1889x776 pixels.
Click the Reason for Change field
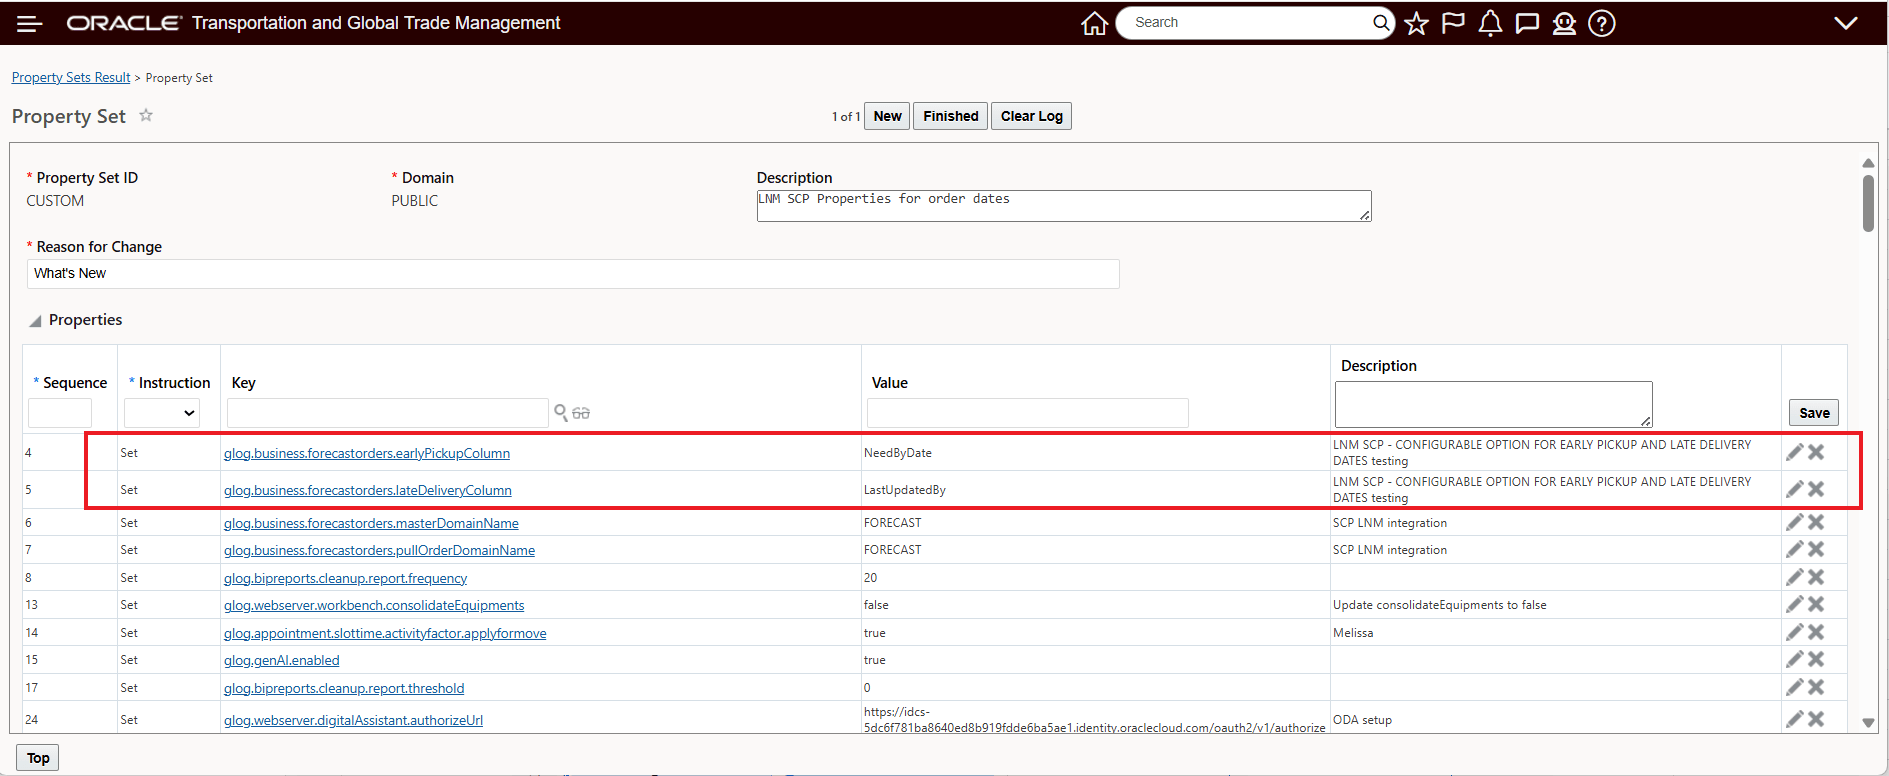[x=573, y=274]
